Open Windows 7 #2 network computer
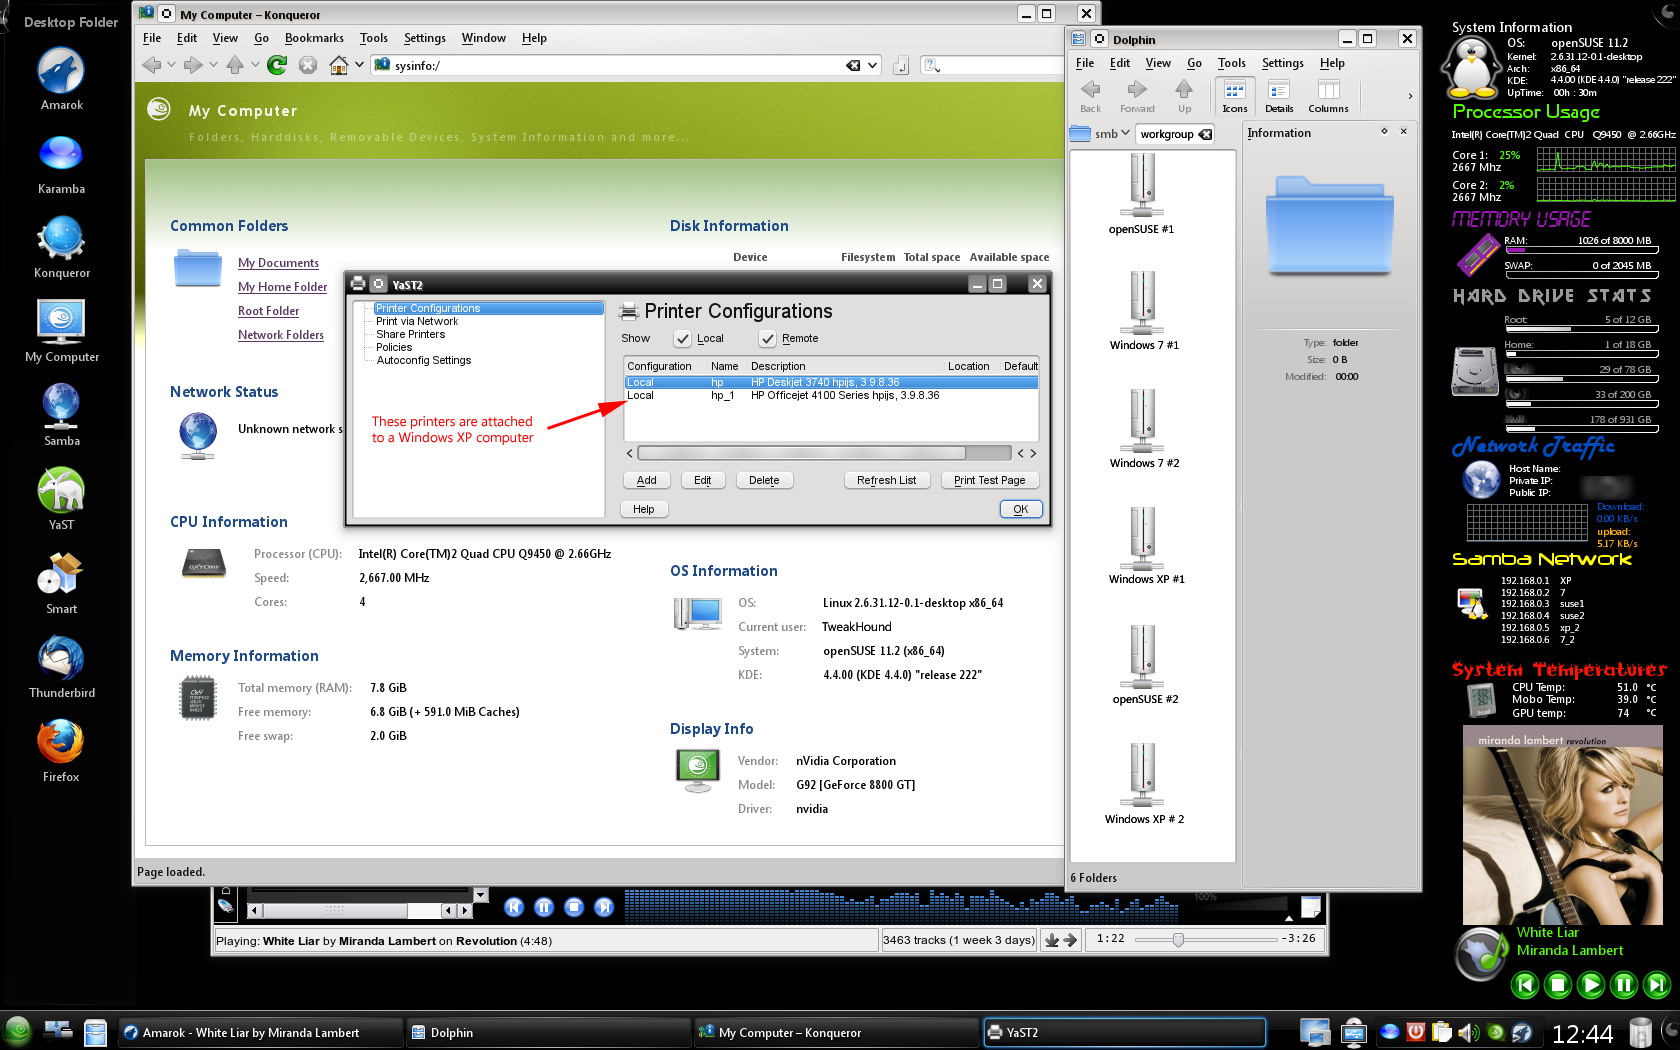Image resolution: width=1680 pixels, height=1050 pixels. tap(1144, 428)
